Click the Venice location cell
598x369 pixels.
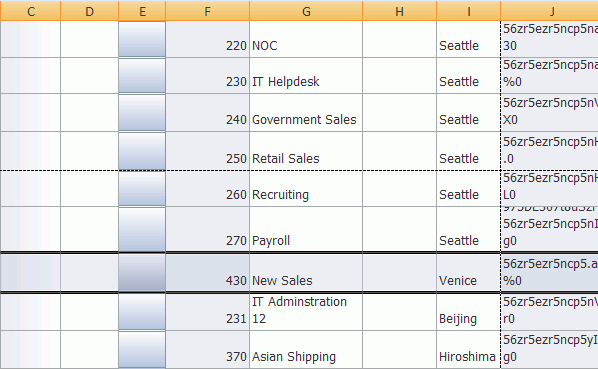(x=469, y=273)
